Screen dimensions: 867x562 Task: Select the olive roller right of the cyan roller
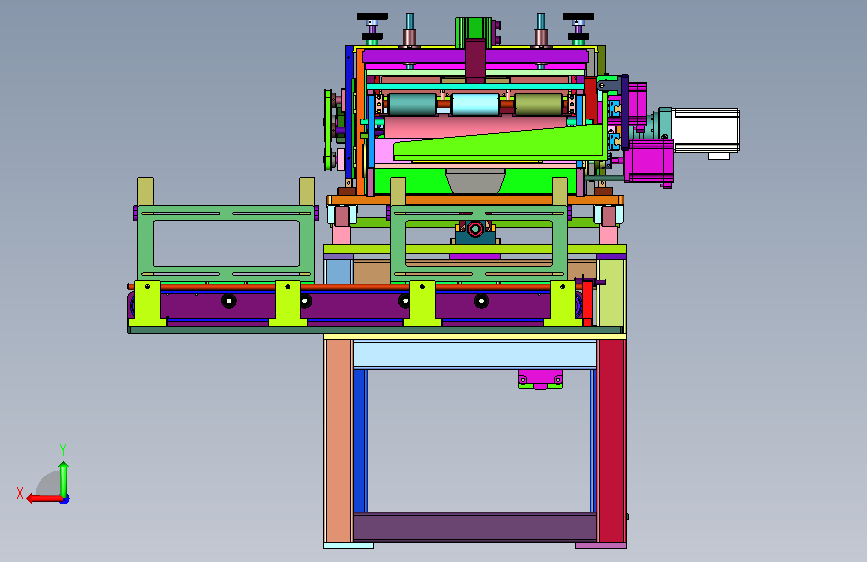(539, 105)
